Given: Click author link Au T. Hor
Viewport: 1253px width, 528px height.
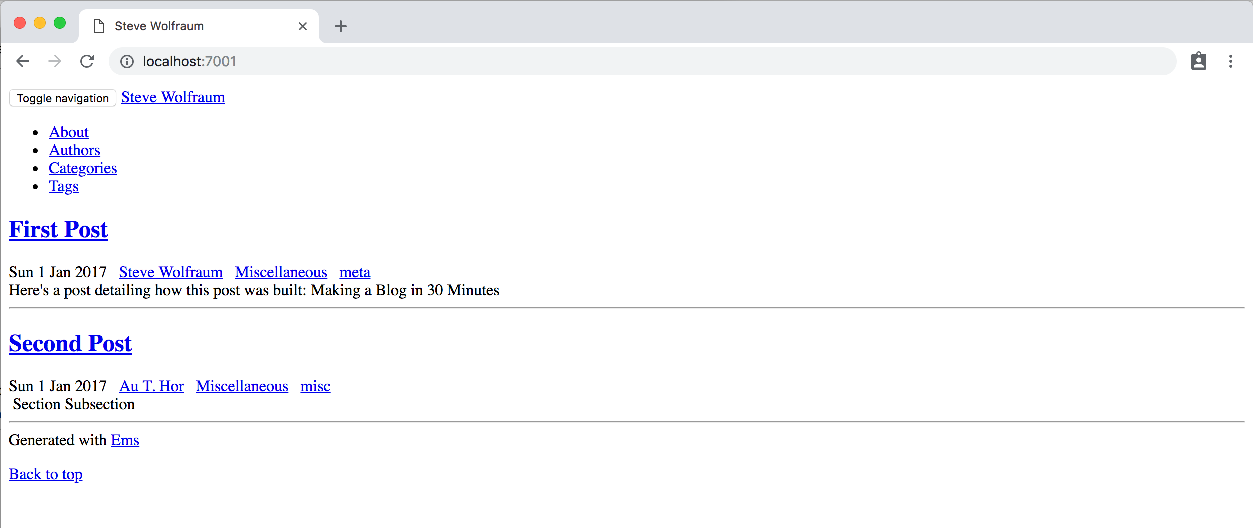Looking at the screenshot, I should [152, 386].
